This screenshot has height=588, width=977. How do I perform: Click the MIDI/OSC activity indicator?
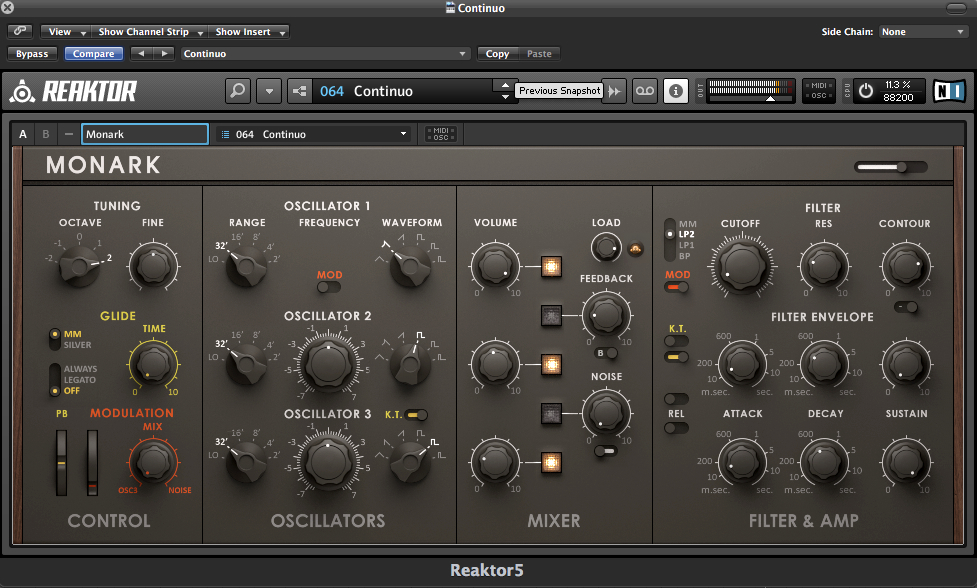coord(819,90)
